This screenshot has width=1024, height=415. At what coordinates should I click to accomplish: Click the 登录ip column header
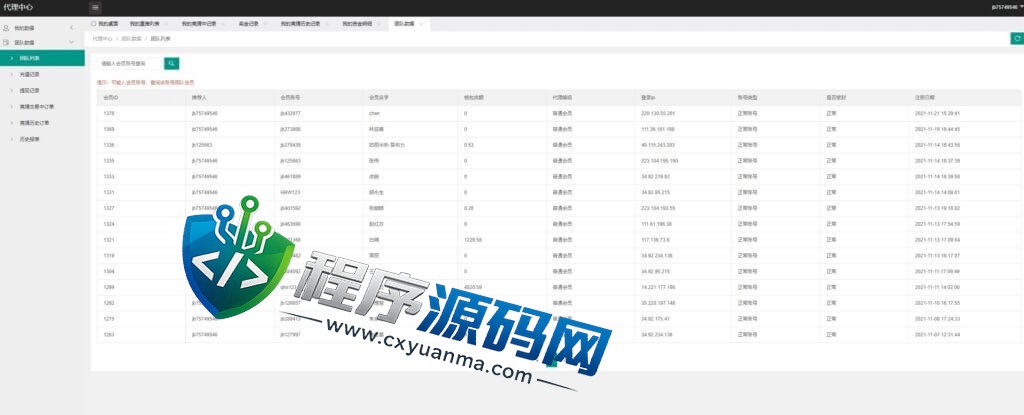pos(648,97)
